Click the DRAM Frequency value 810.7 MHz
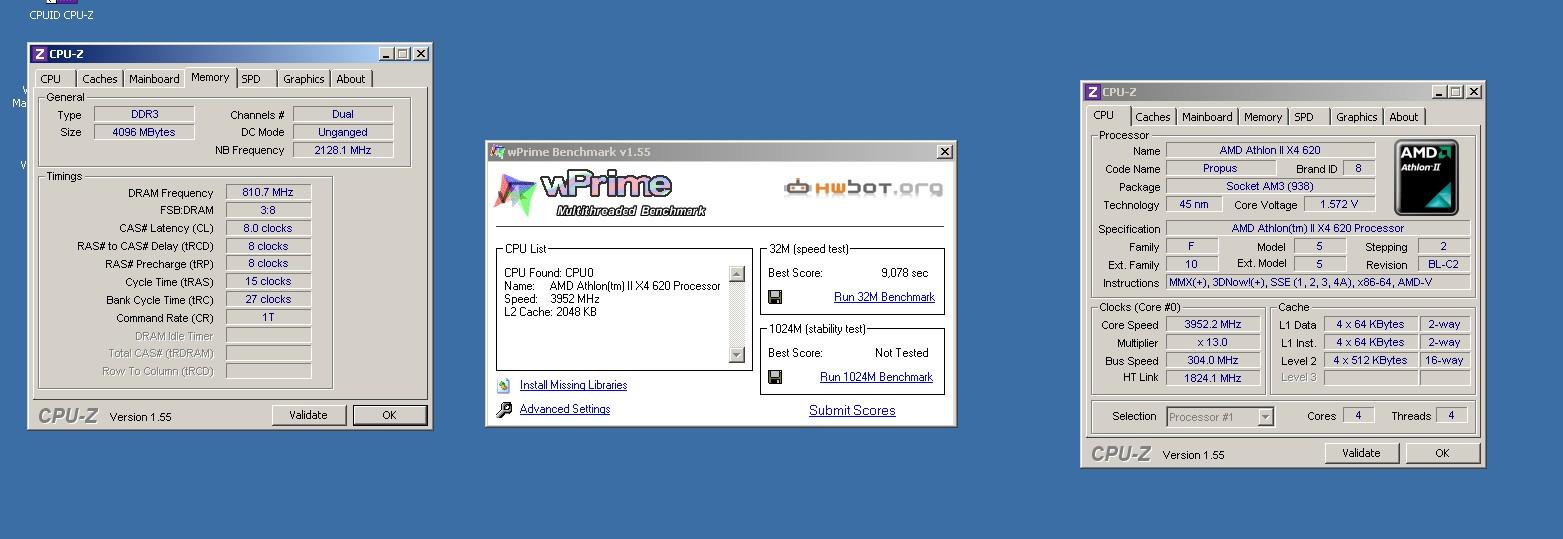Image resolution: width=1563 pixels, height=539 pixels. tap(268, 192)
